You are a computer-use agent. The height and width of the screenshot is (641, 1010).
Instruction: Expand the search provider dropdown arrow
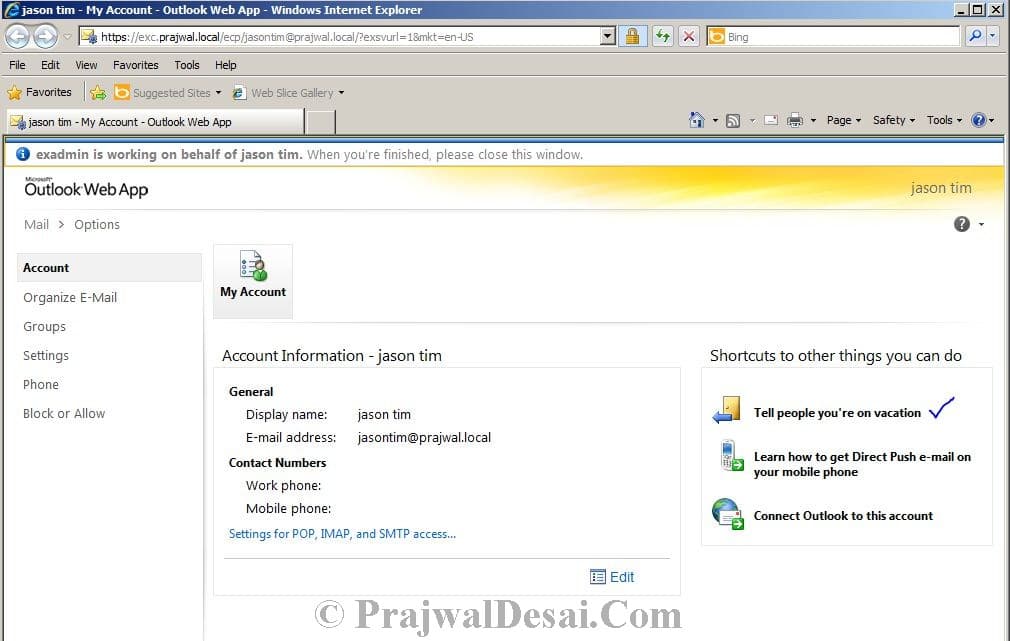[993, 36]
